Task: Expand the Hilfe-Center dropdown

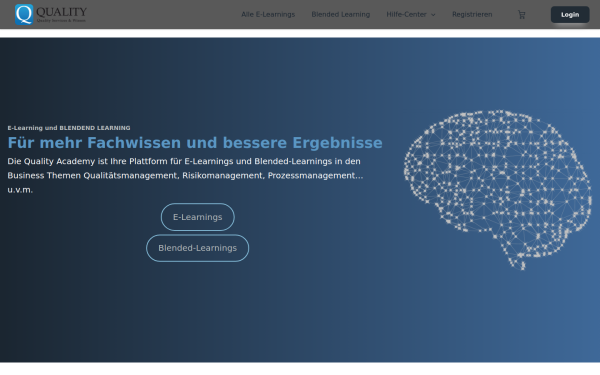Action: (411, 15)
